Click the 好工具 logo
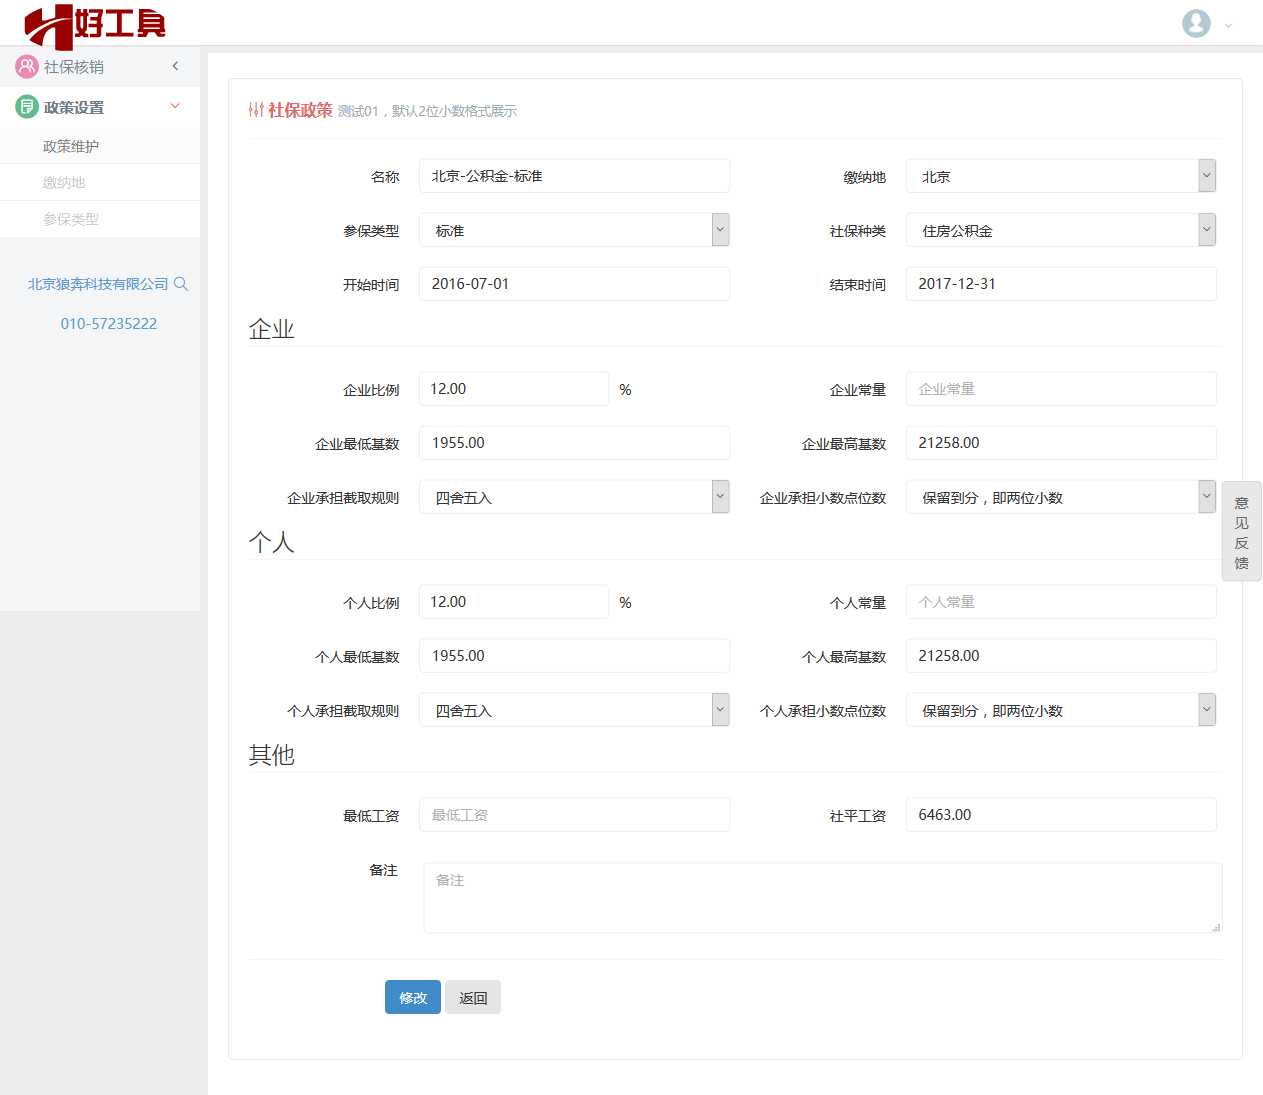Screen dimensions: 1263x1095 tap(95, 25)
